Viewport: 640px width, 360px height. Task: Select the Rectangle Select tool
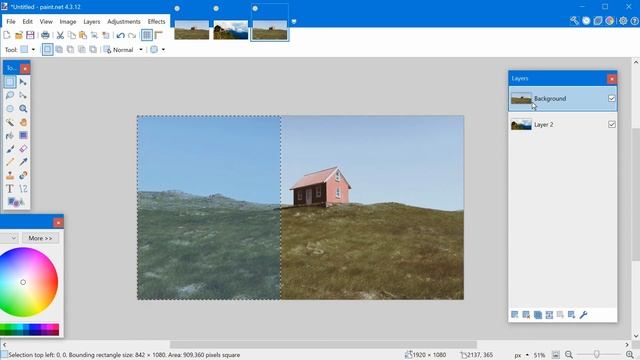pos(10,82)
